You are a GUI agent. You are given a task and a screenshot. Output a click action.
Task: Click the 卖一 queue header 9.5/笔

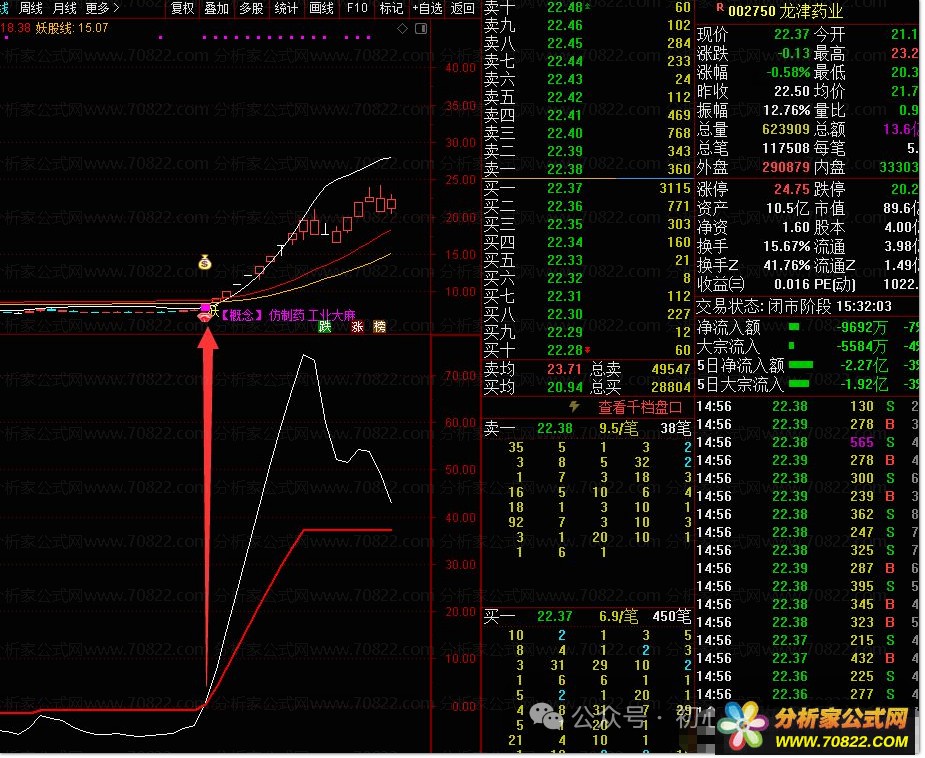click(619, 429)
